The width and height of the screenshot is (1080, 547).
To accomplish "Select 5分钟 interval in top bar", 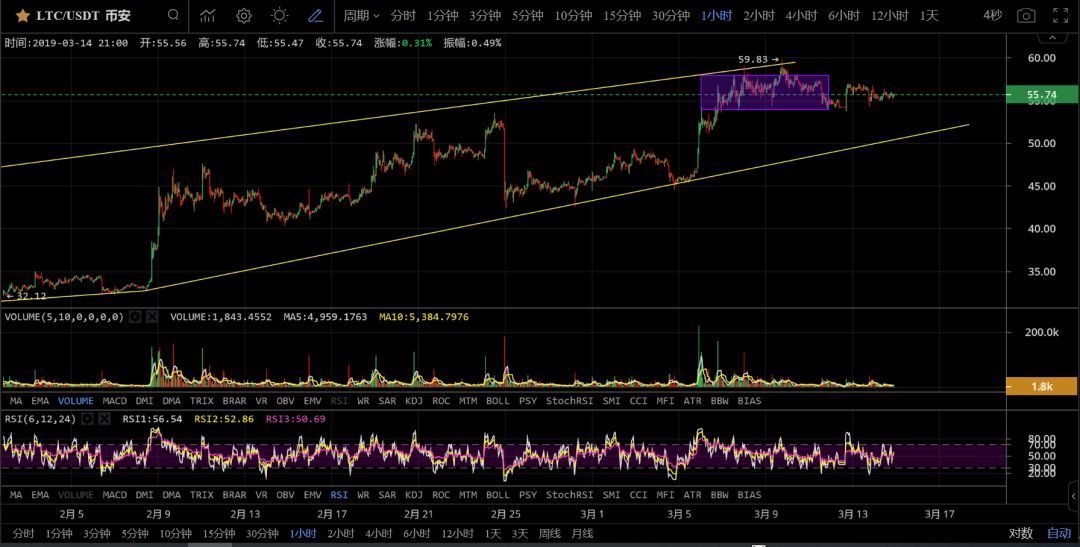I will [528, 15].
